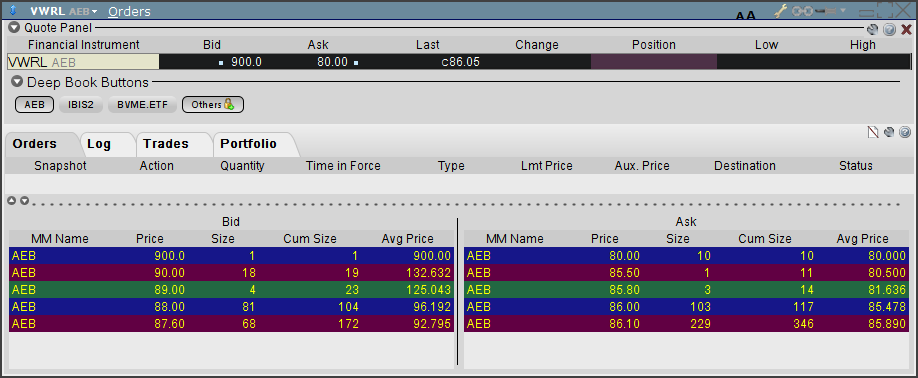918x378 pixels.
Task: Toggle the IBIS2 deep book button
Action: (x=81, y=105)
